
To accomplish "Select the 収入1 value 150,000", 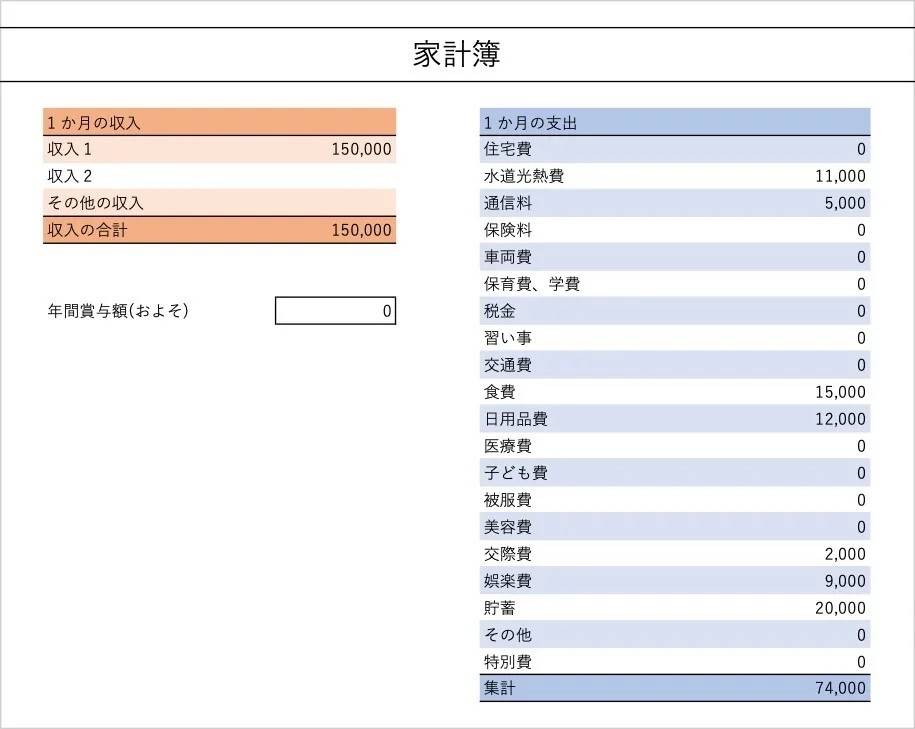I will [361, 149].
